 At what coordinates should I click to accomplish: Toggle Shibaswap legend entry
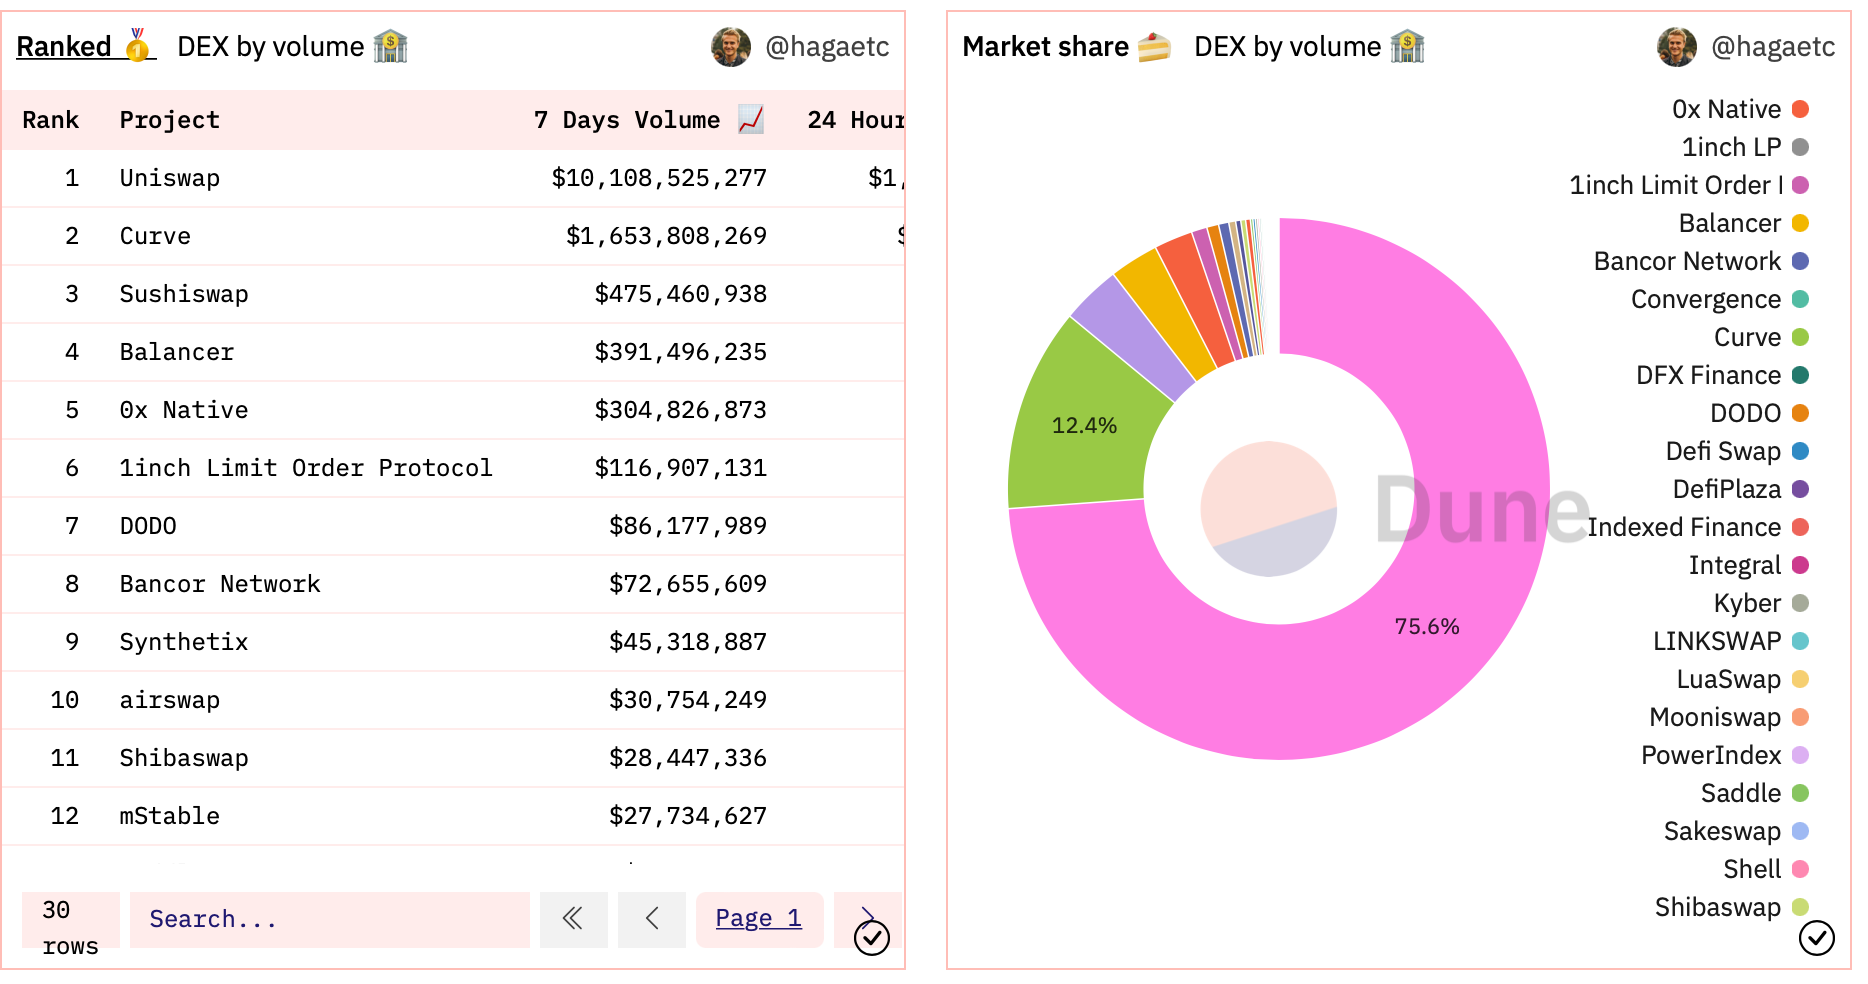pyautogui.click(x=1732, y=907)
